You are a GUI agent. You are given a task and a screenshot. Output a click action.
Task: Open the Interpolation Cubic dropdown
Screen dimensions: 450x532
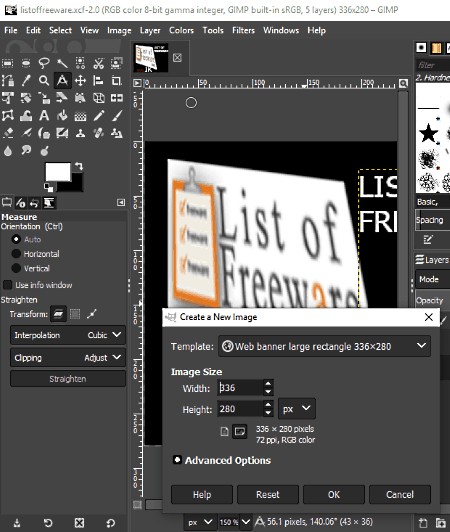[x=68, y=335]
